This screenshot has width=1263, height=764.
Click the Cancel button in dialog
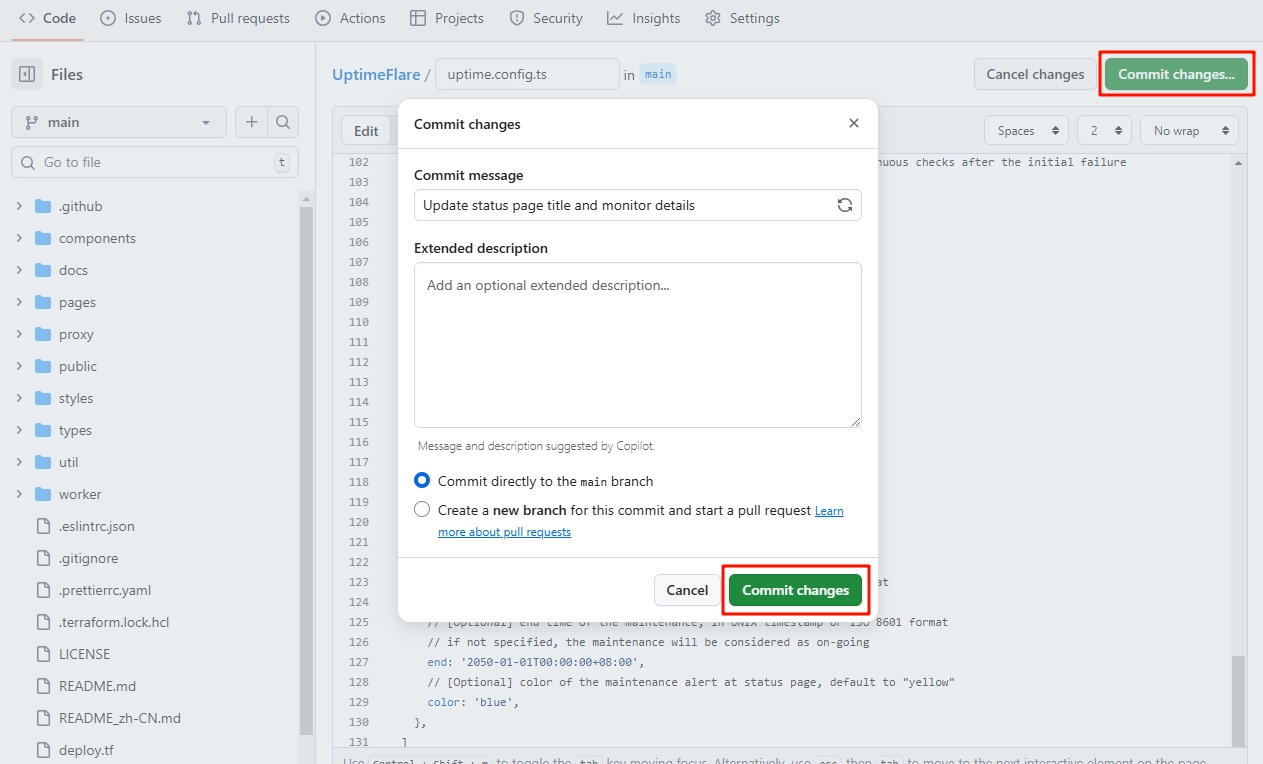(x=687, y=590)
